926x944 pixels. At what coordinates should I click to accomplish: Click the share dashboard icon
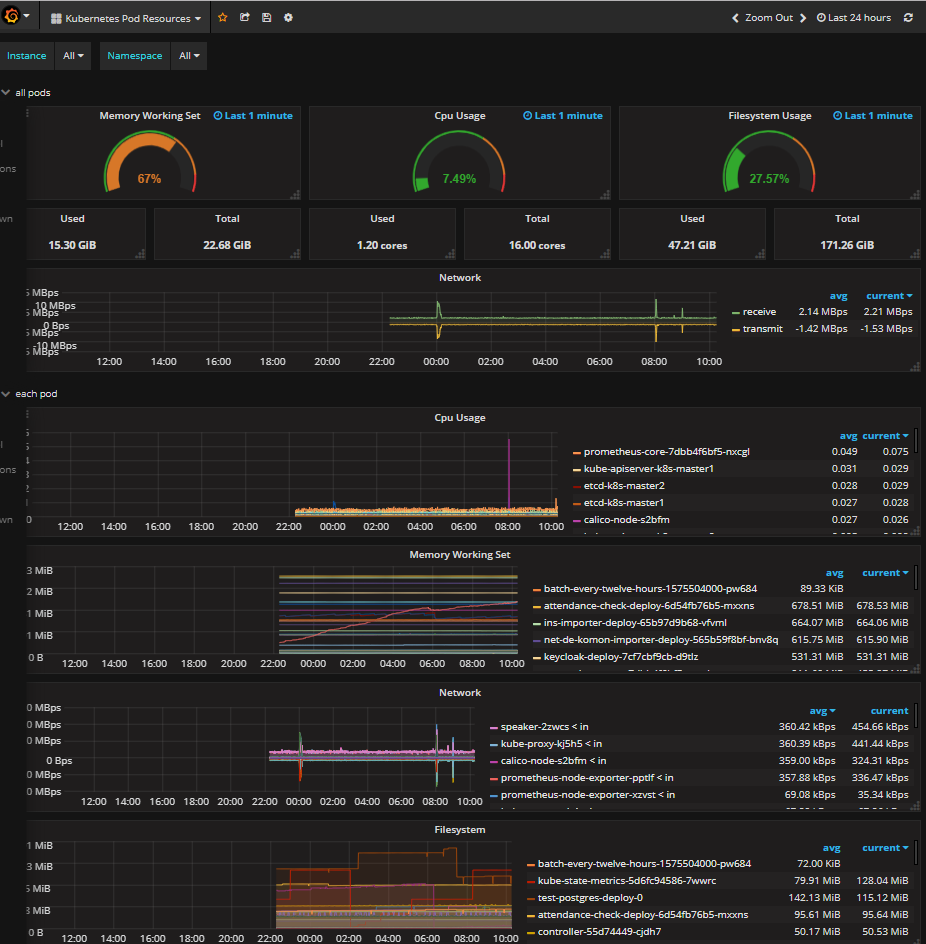click(245, 18)
